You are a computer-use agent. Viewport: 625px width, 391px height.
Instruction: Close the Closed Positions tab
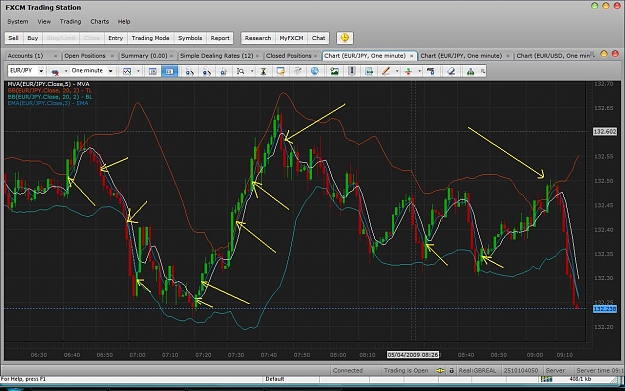(315, 56)
